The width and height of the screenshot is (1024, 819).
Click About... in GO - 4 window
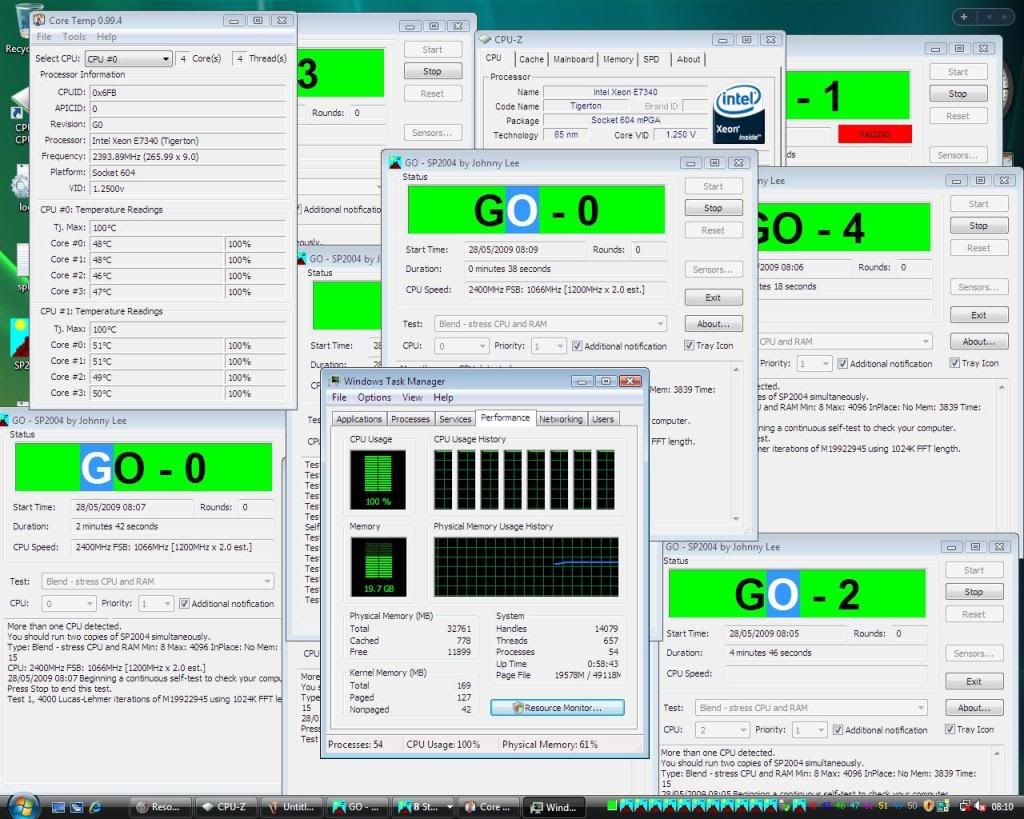(x=978, y=341)
